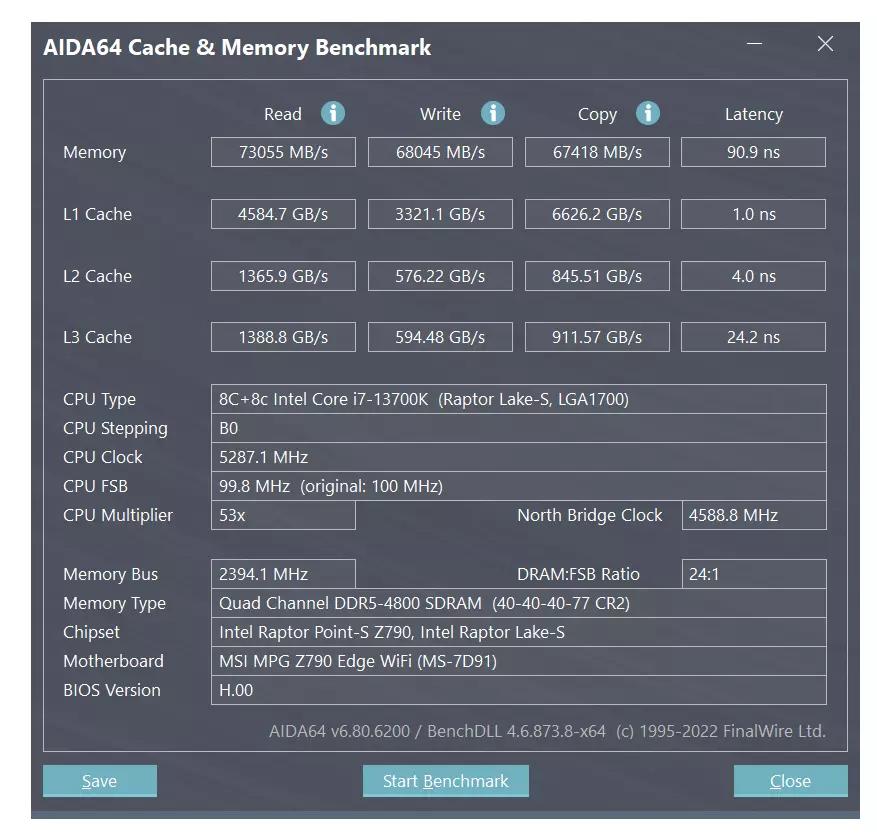Click the Read results info icon

click(333, 113)
